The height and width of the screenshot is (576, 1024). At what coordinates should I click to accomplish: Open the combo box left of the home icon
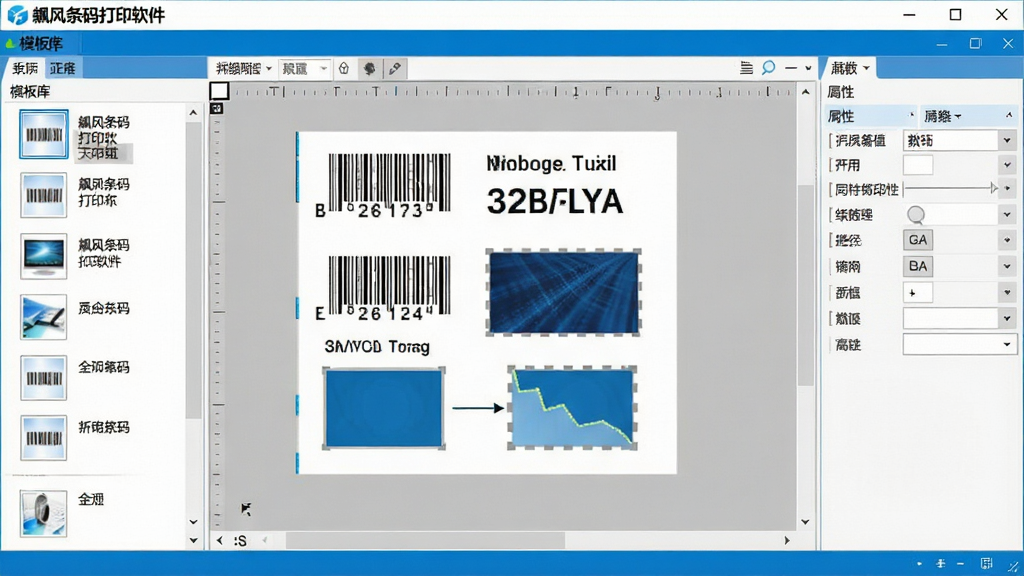click(x=304, y=68)
